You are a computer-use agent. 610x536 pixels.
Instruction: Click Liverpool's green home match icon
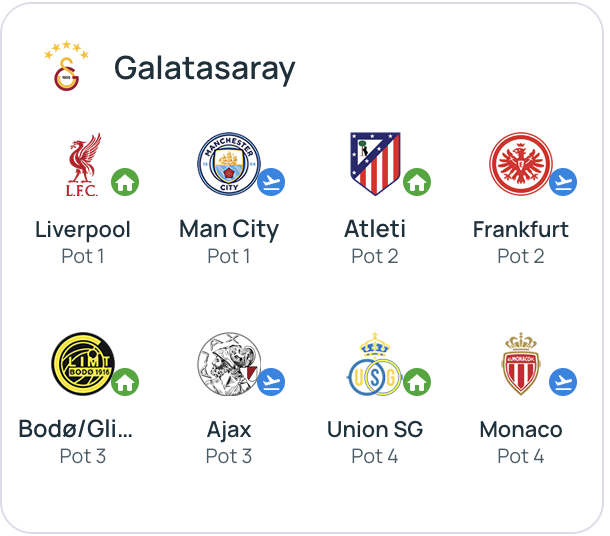coord(125,182)
